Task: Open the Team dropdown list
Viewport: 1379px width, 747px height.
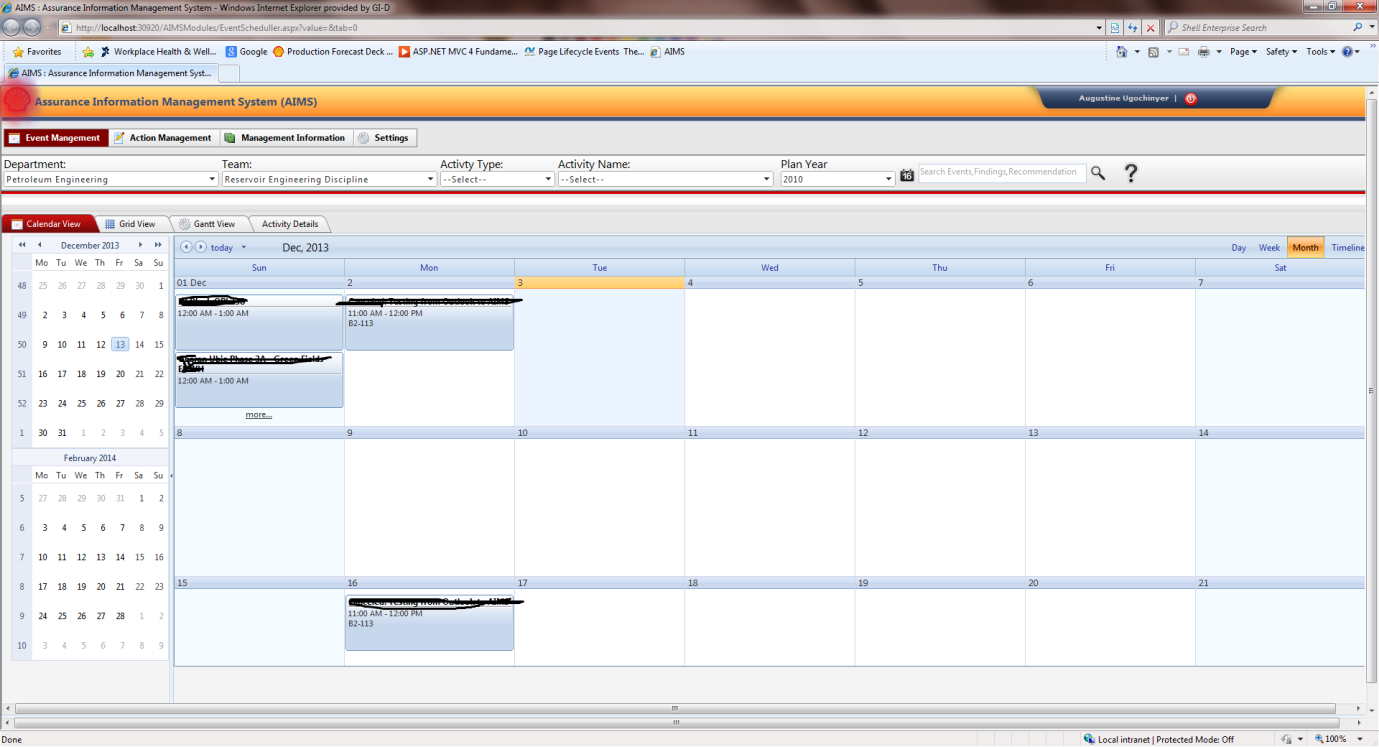Action: [x=430, y=180]
